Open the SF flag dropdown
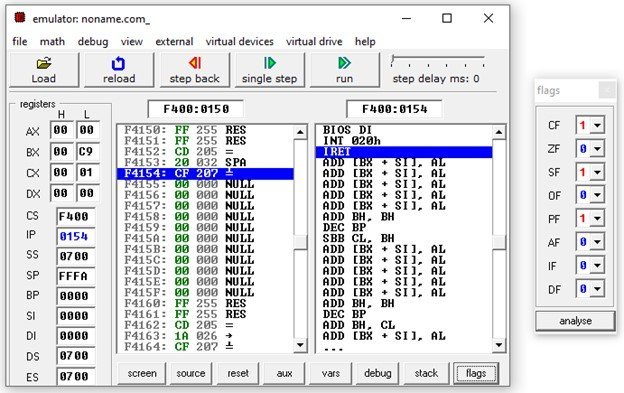The height and width of the screenshot is (393, 624). click(x=597, y=172)
